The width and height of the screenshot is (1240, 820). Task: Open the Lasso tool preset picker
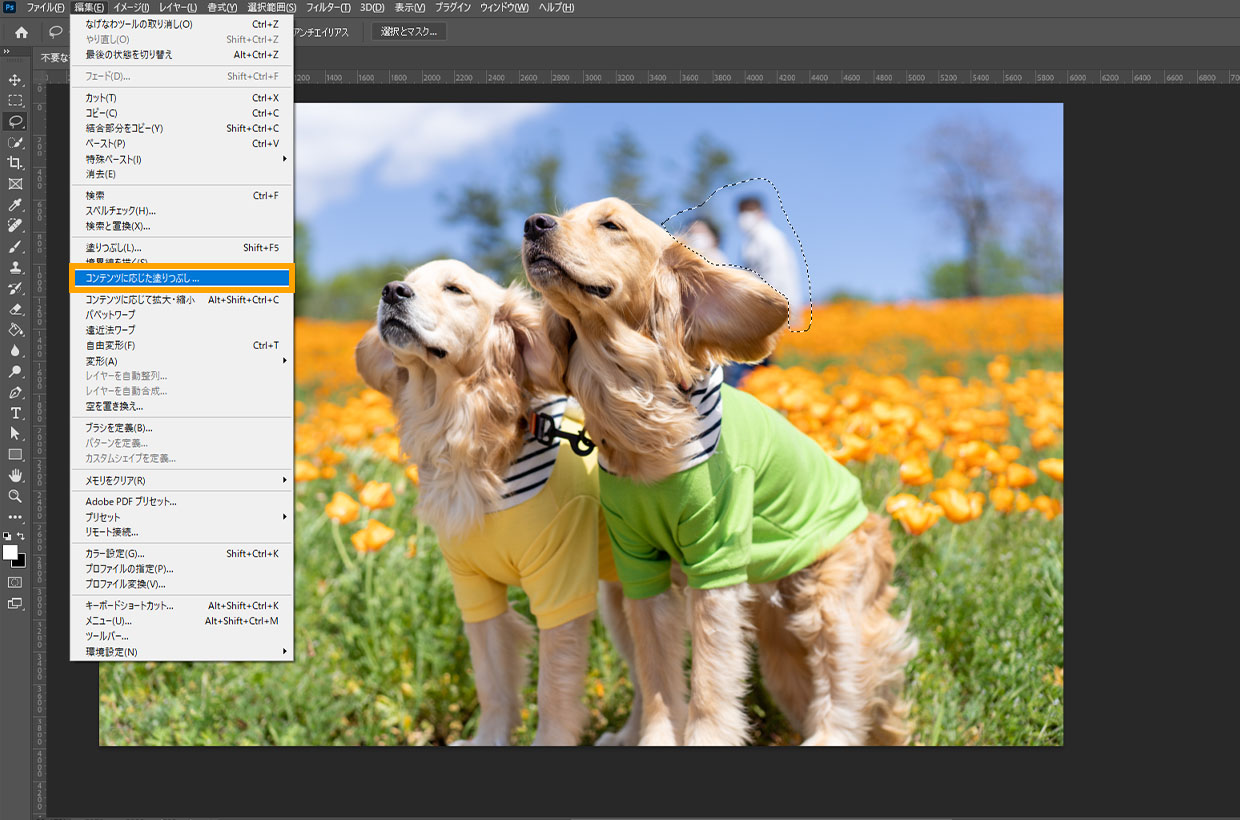pyautogui.click(x=57, y=32)
